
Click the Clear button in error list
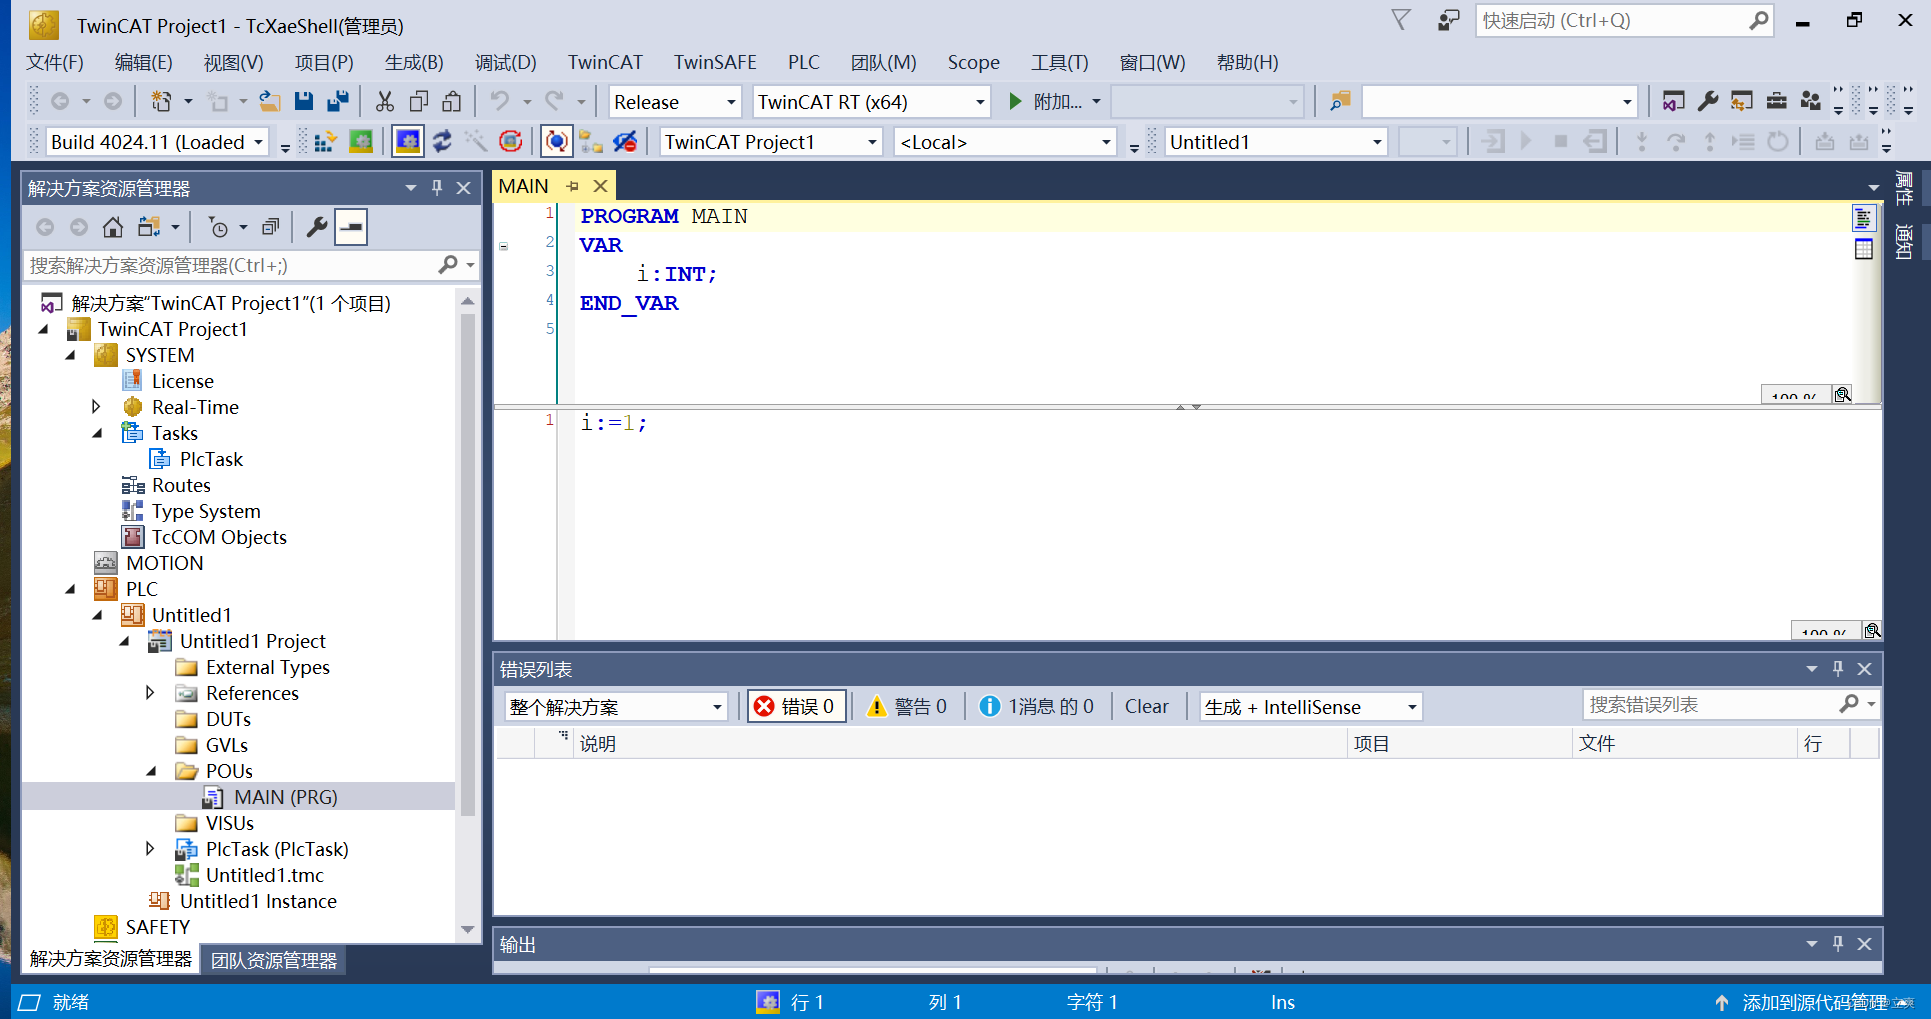coord(1146,706)
